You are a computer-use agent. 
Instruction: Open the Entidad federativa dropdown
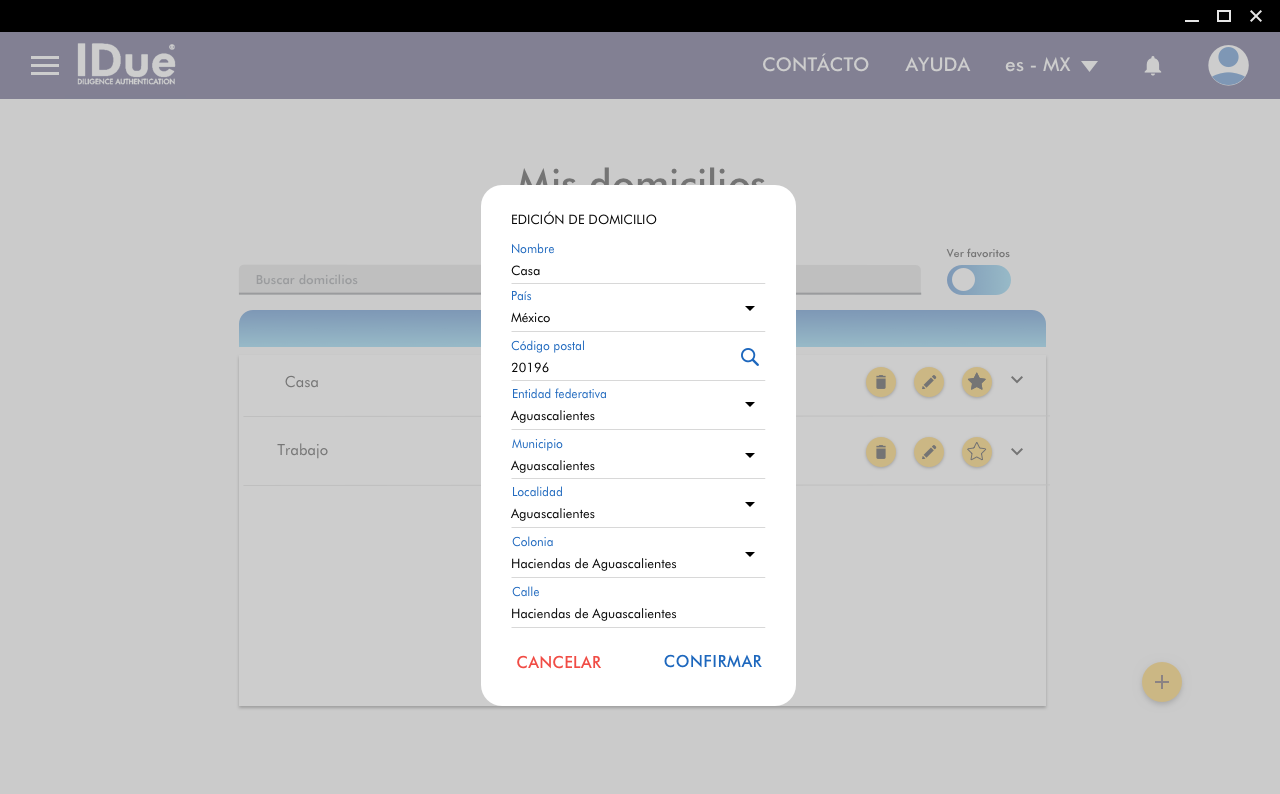click(749, 405)
